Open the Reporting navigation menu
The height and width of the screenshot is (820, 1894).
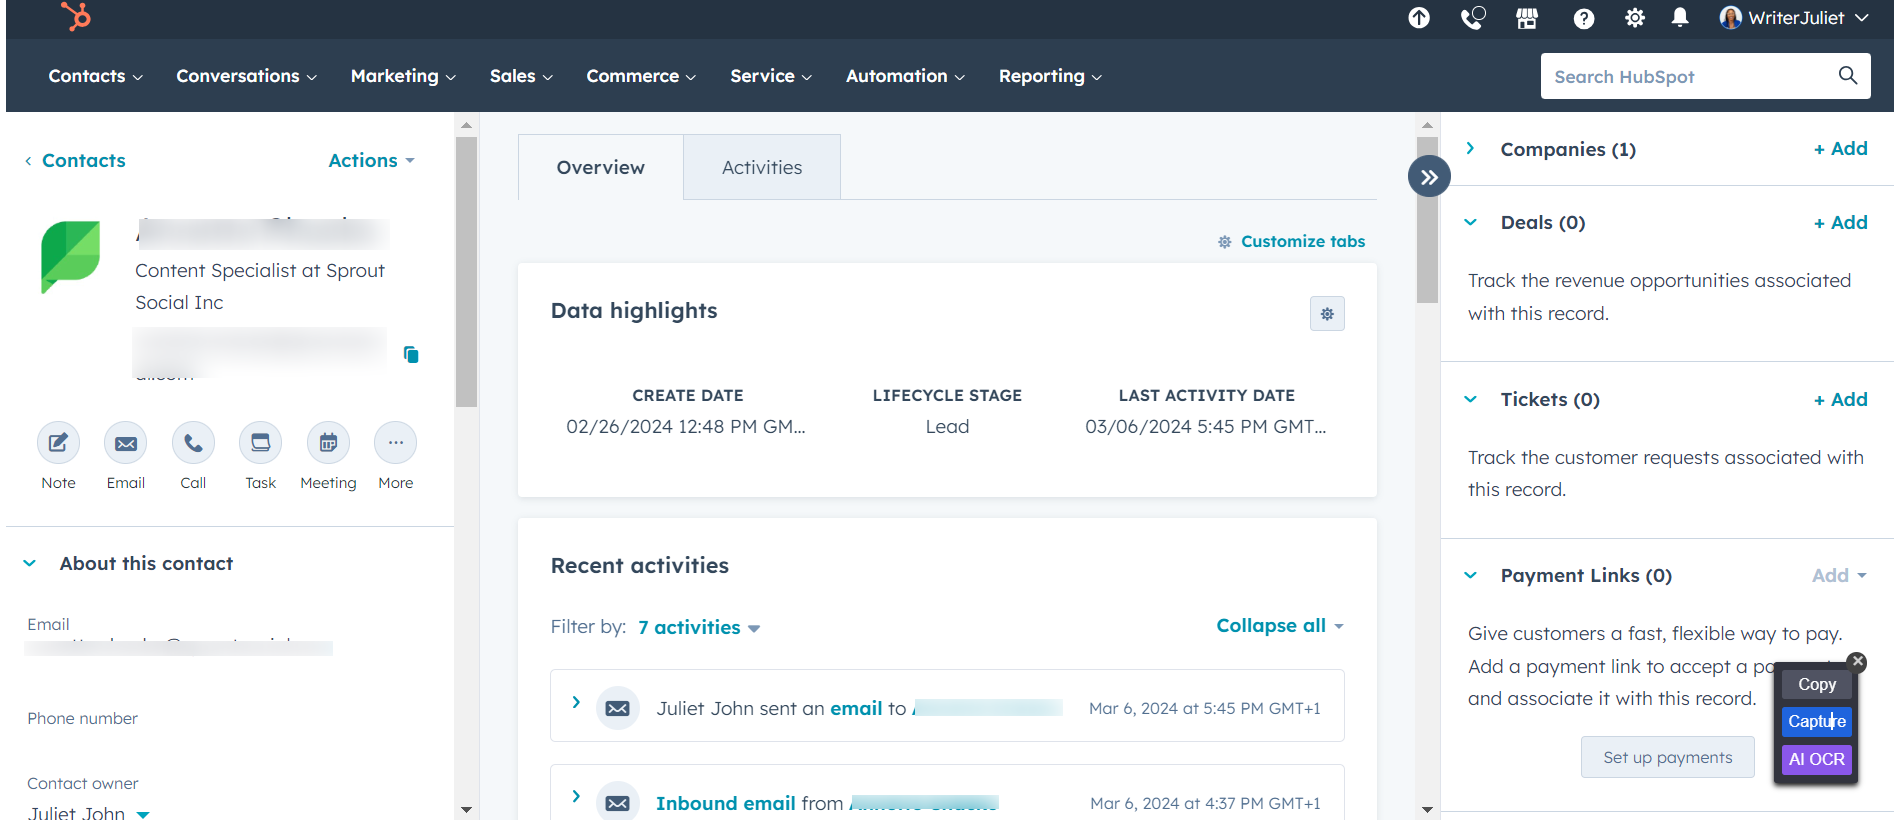coord(1050,76)
